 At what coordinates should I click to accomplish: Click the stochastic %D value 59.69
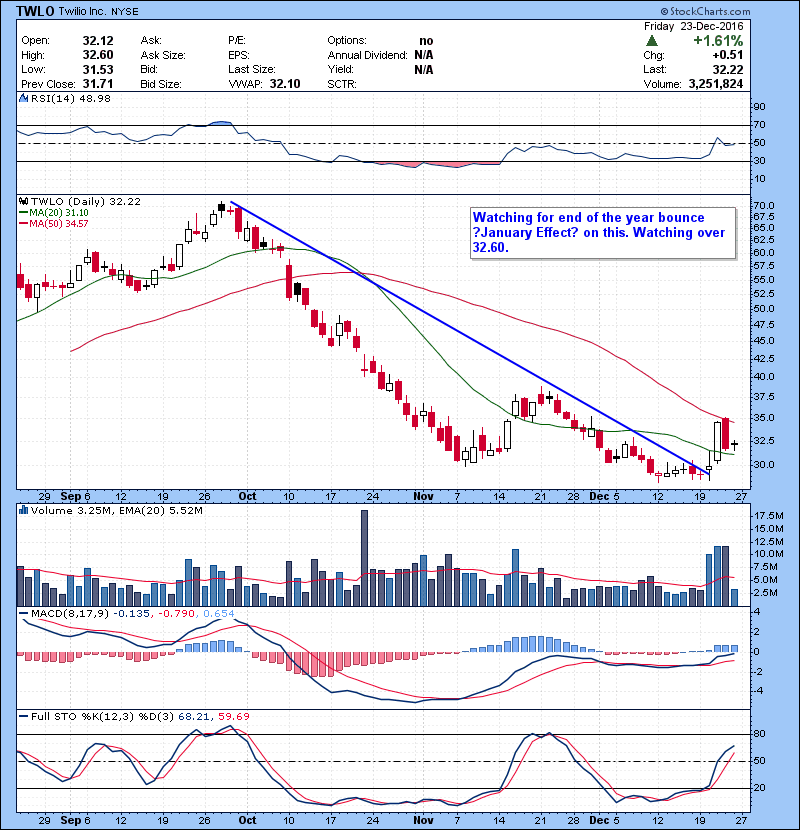(233, 716)
